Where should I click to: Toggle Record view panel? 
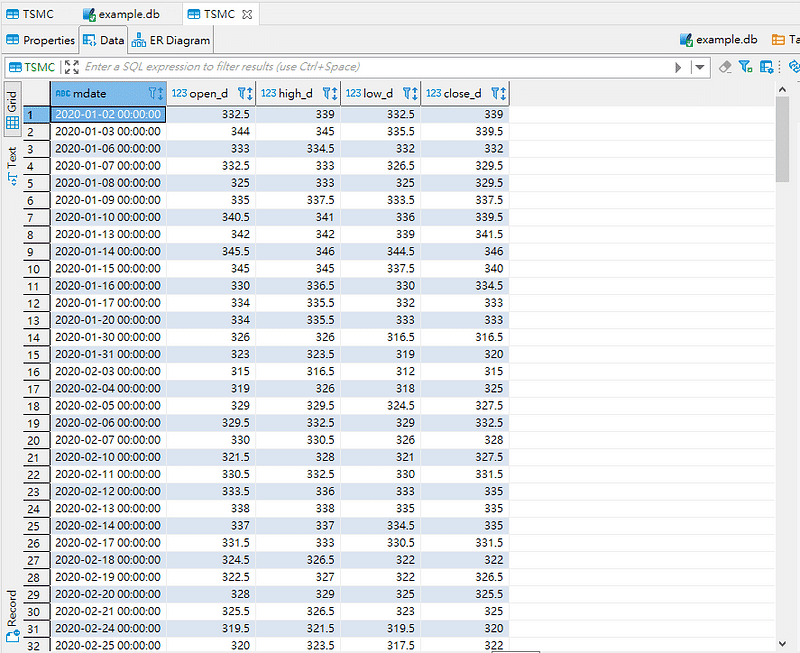coord(12,612)
